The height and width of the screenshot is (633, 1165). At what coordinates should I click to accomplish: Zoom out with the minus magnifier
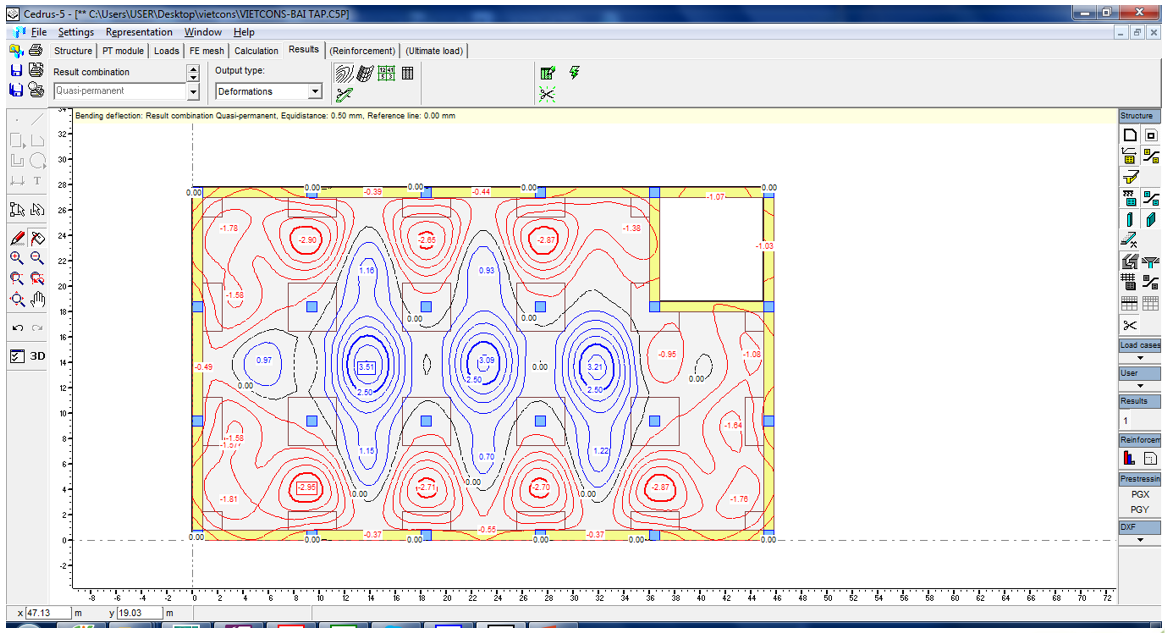[x=37, y=258]
